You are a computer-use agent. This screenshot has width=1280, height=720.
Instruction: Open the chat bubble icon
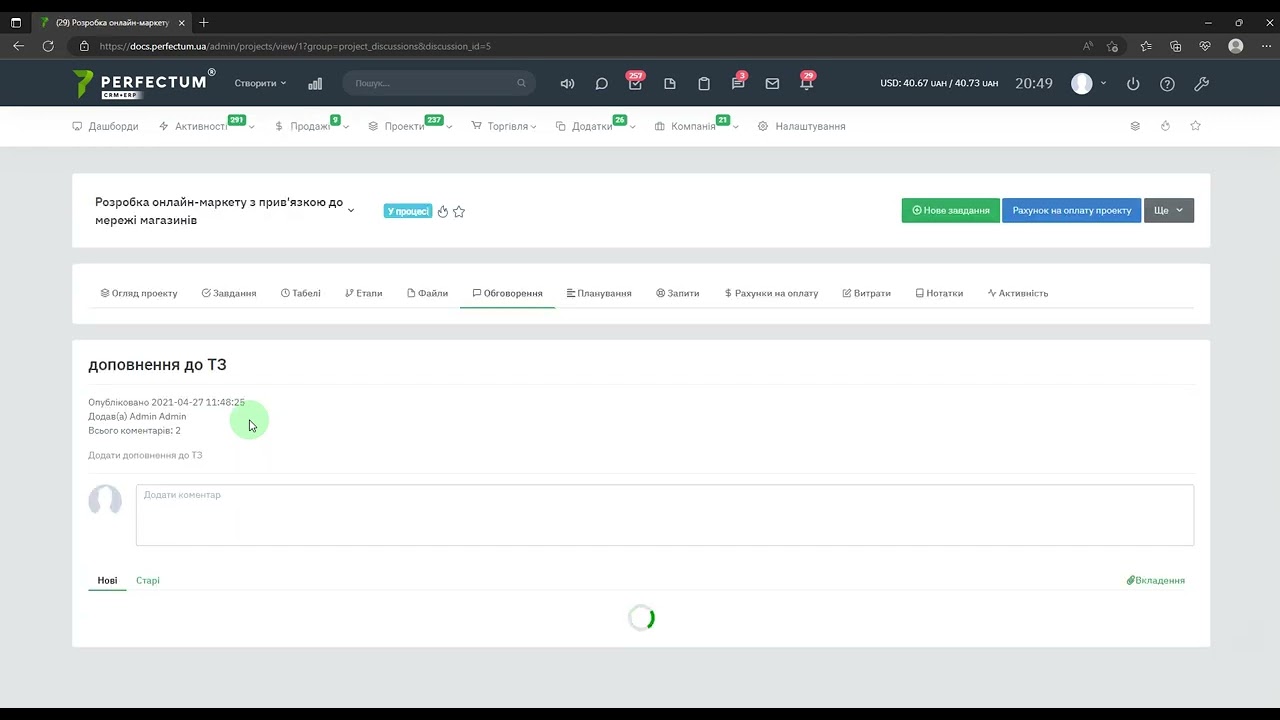tap(601, 84)
